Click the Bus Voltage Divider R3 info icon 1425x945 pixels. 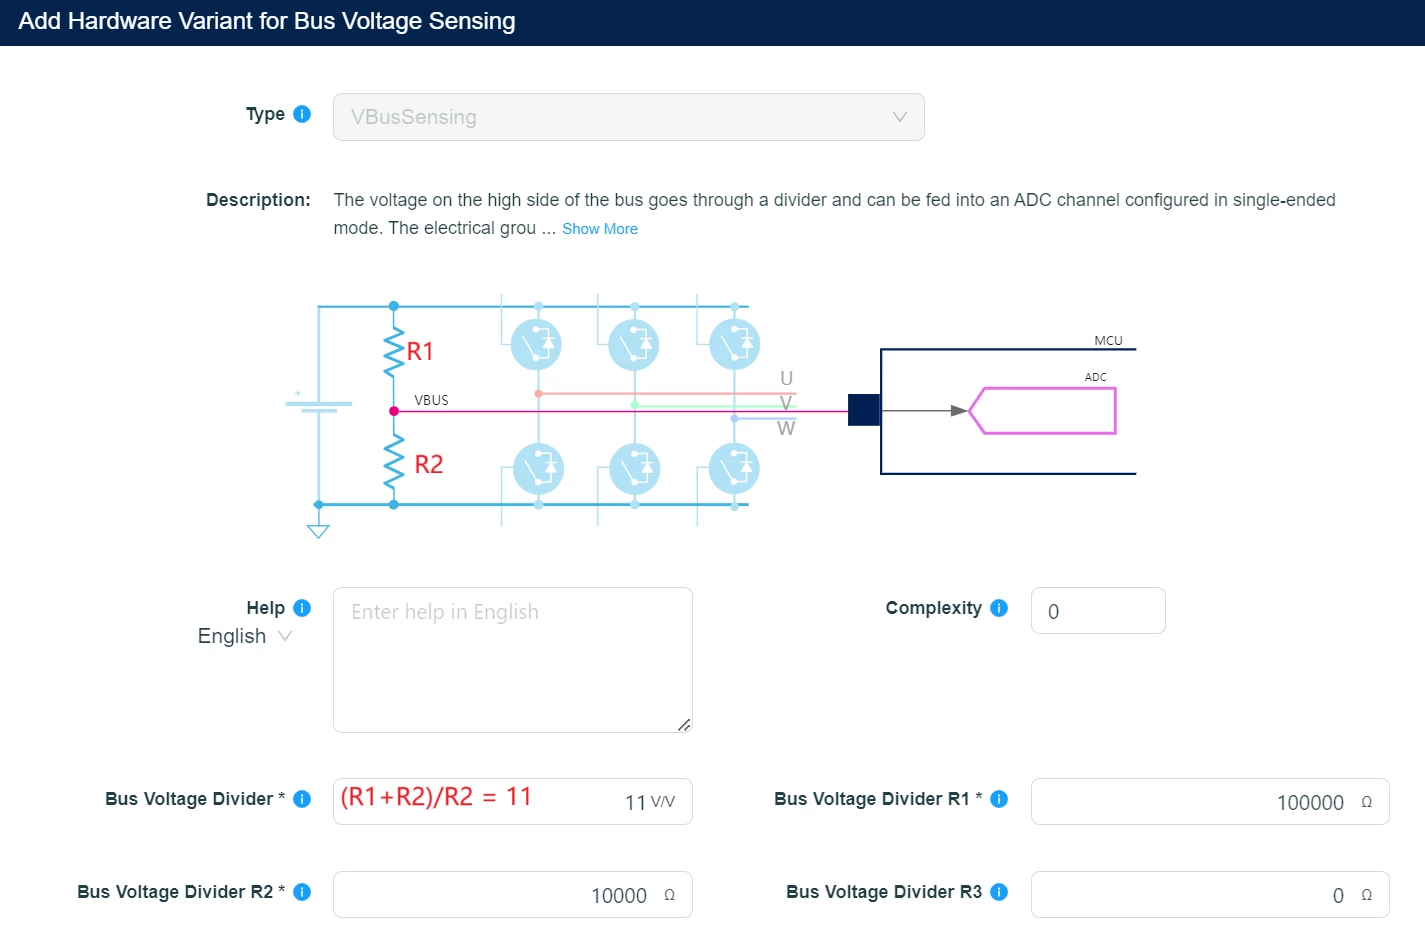click(x=999, y=892)
